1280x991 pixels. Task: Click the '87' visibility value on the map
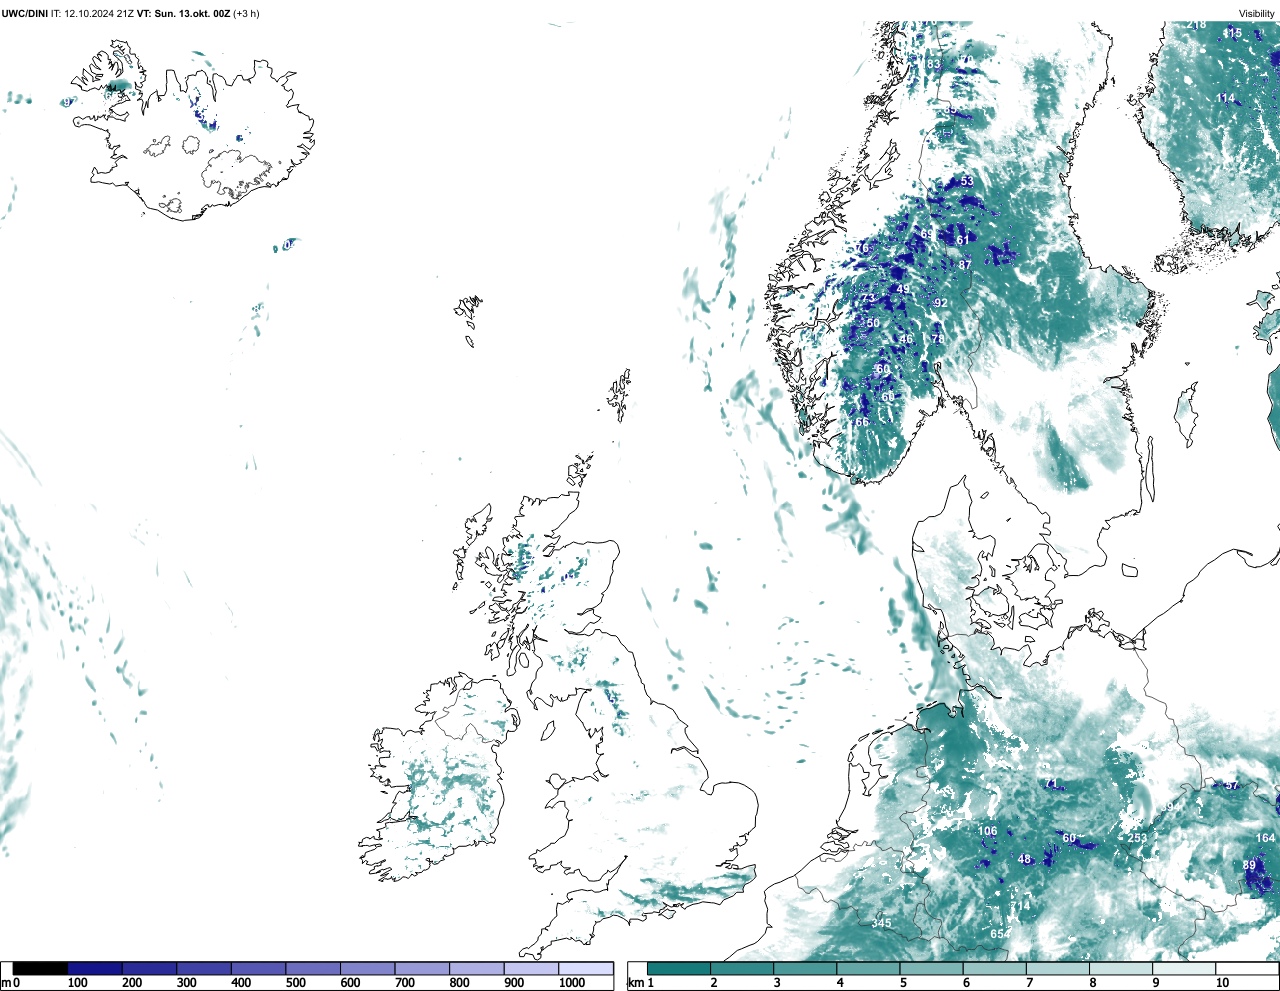click(x=965, y=265)
